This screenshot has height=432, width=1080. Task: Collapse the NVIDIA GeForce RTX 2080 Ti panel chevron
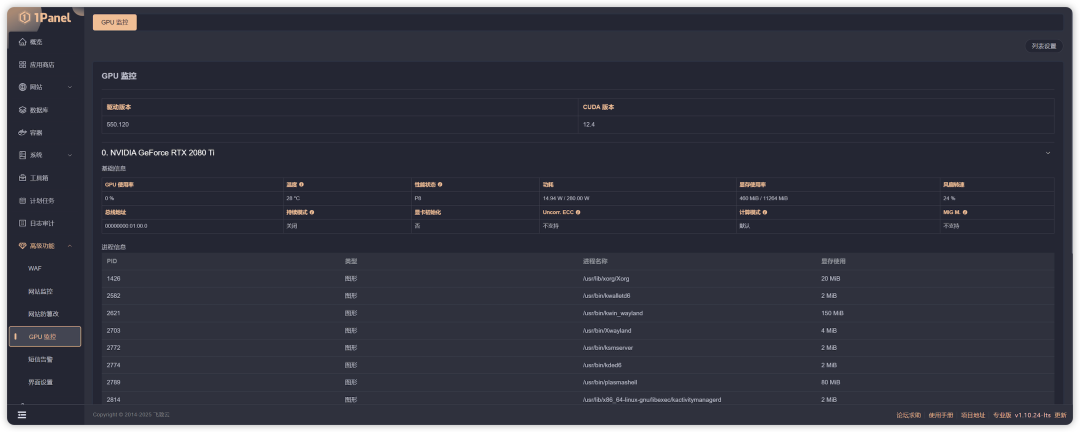[x=1048, y=152]
